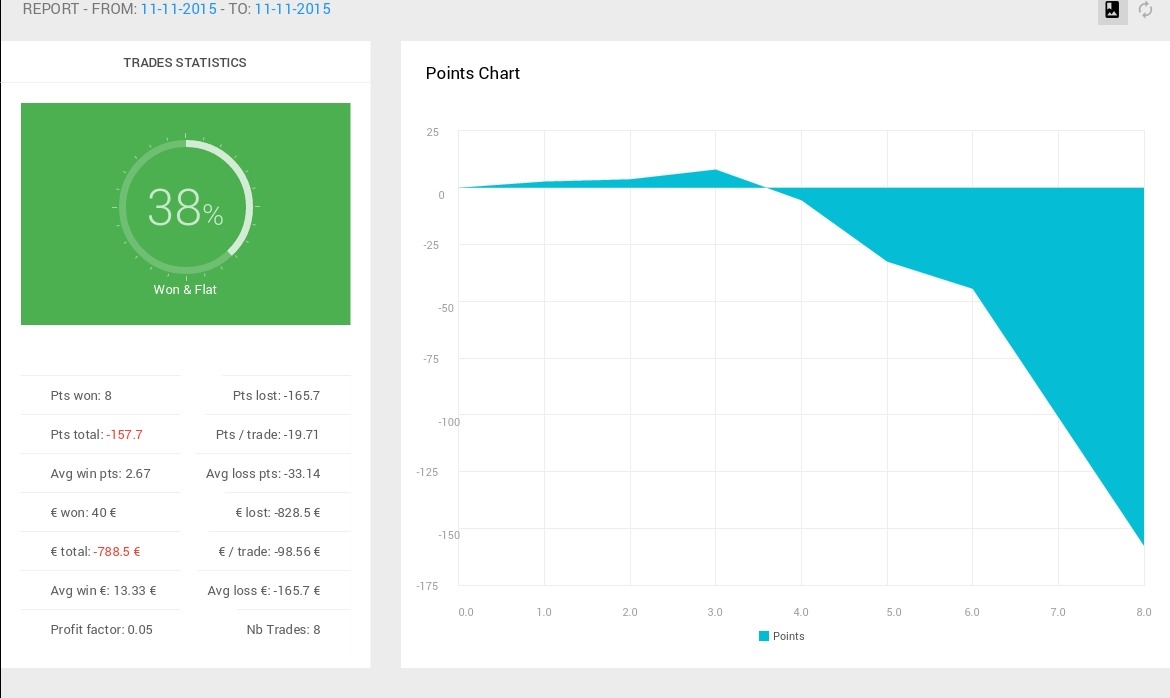Viewport: 1170px width, 698px height.
Task: Click the Avg win € 13.33 € entry
Action: [103, 591]
